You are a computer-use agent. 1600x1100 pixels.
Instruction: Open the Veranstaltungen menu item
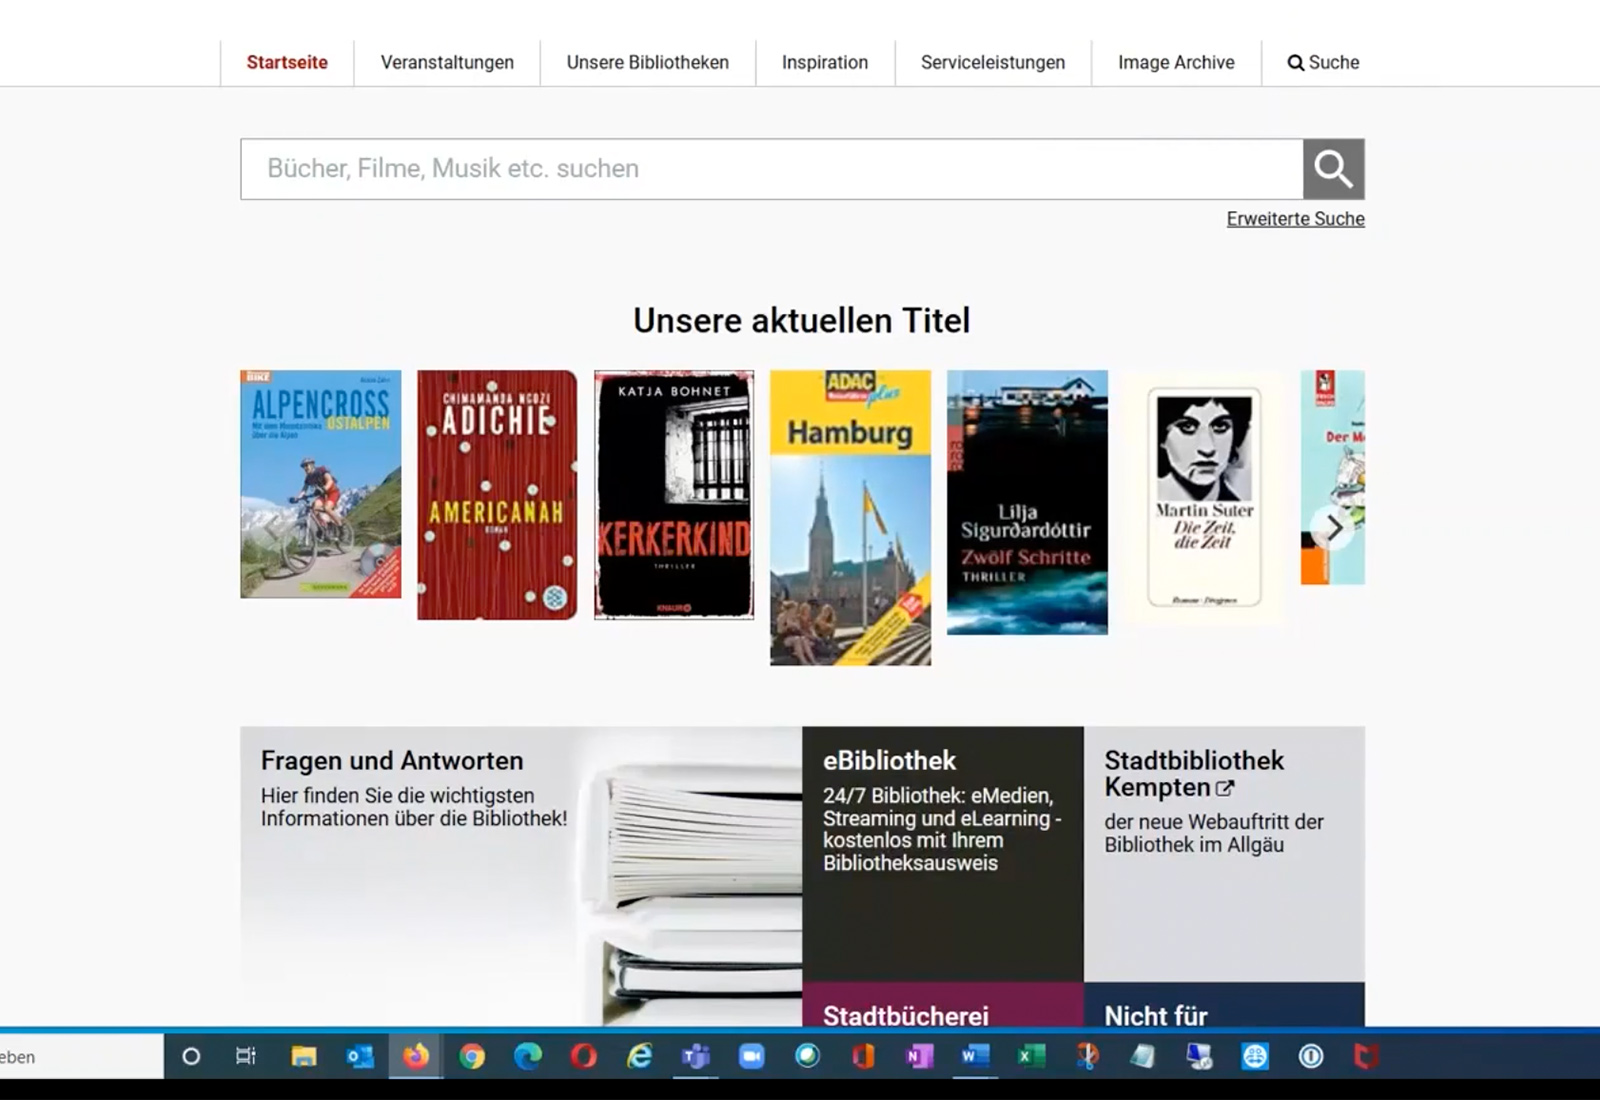(447, 62)
